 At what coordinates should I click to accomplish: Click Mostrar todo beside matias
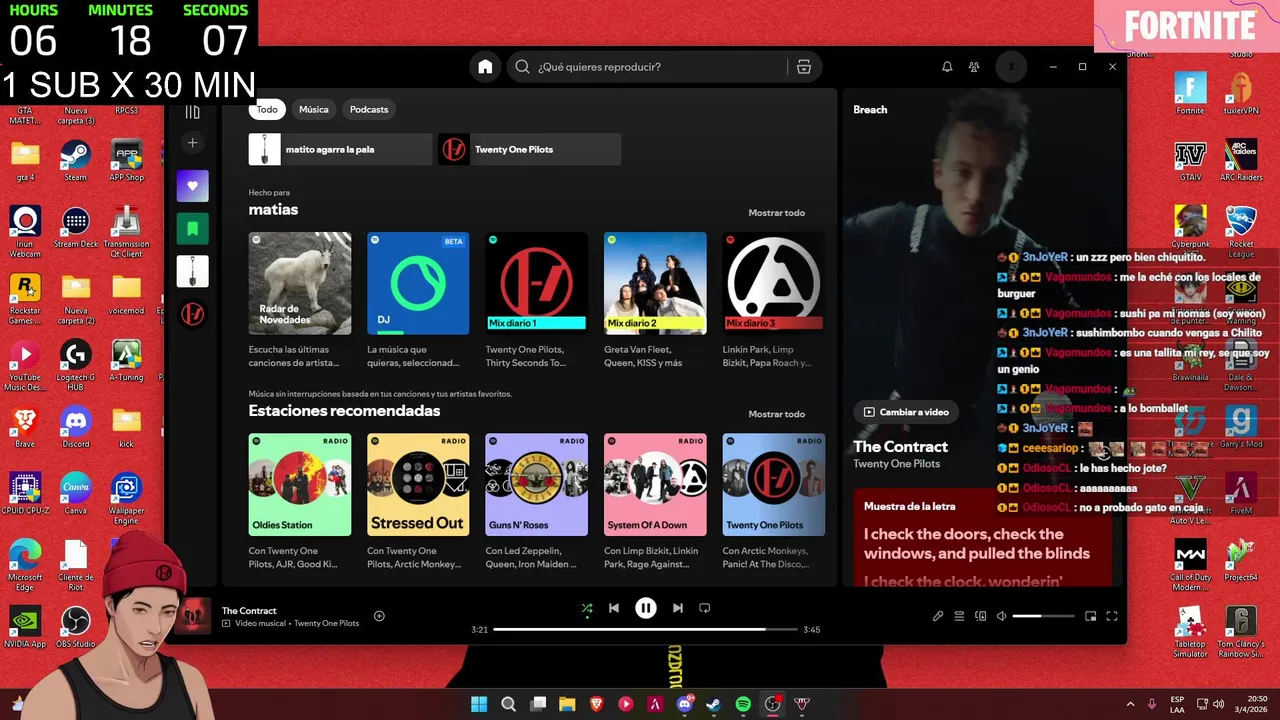[776, 213]
